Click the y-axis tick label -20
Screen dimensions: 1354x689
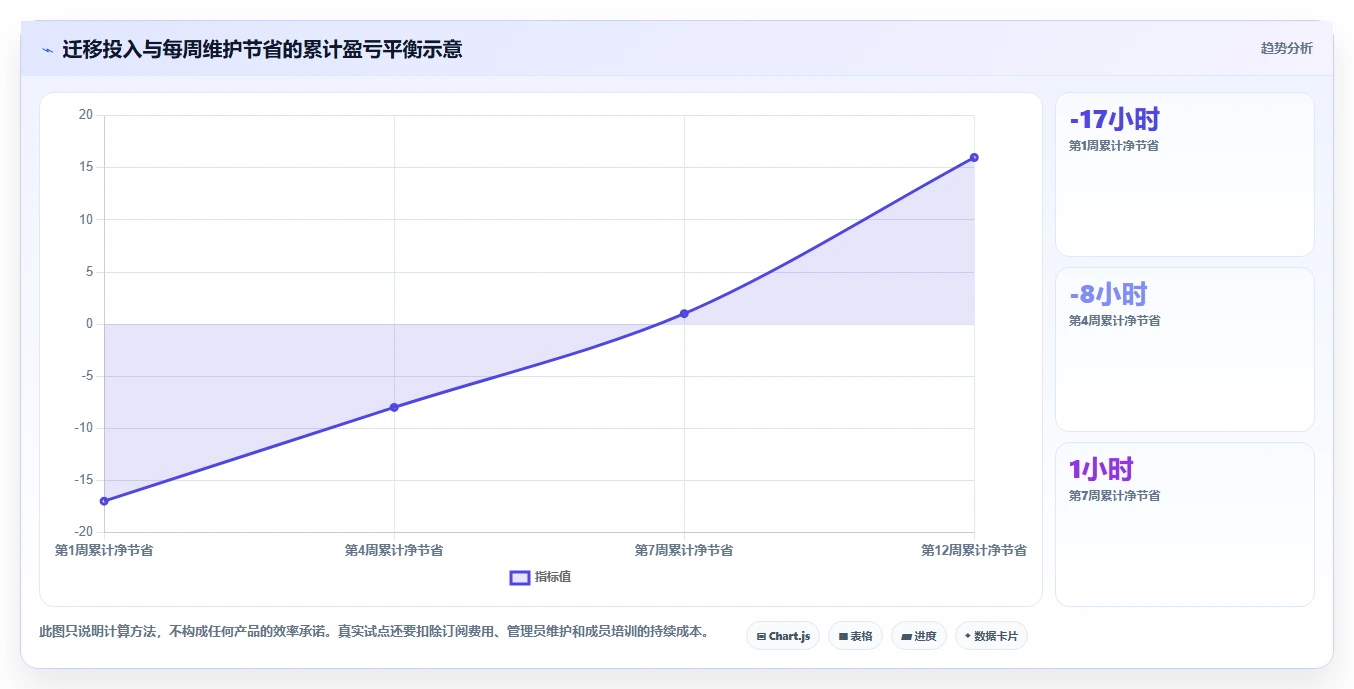pos(84,532)
